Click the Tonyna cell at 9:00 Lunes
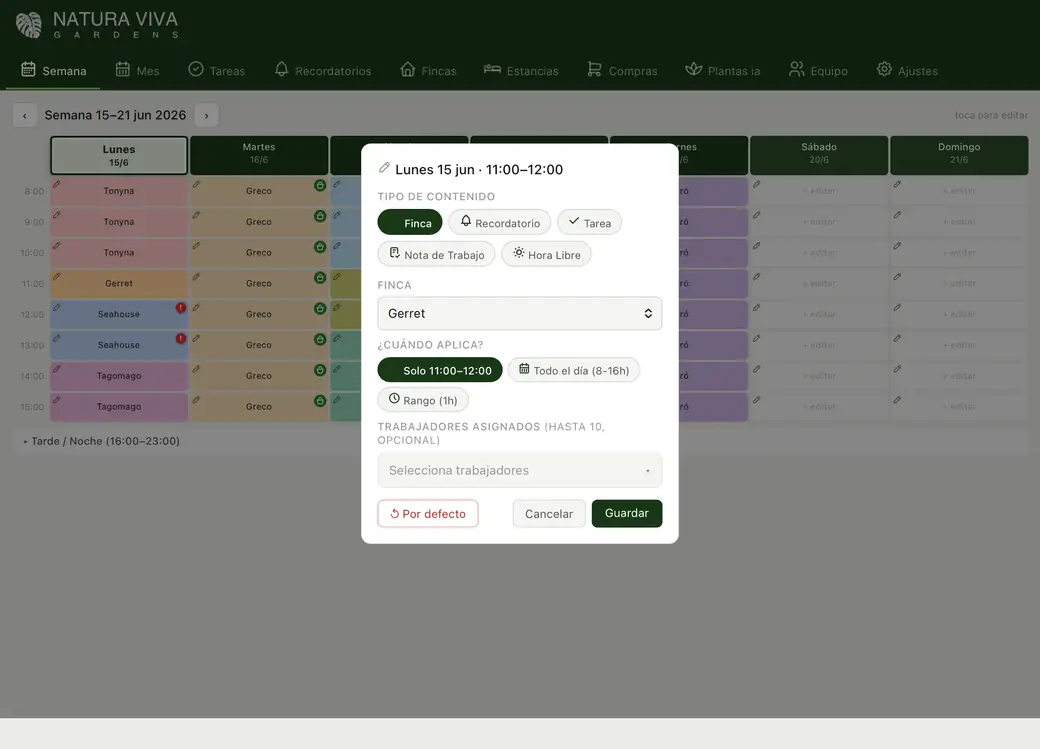Screen dimensions: 1040x749 119,222
